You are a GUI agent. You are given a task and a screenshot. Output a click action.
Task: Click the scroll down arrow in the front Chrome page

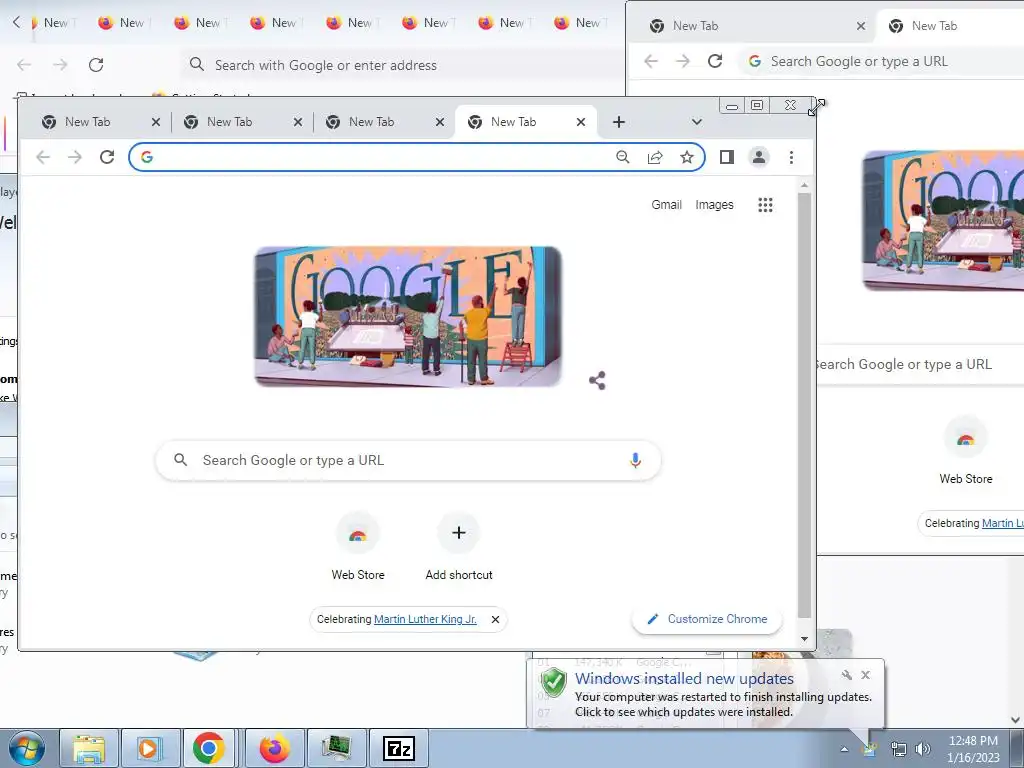point(805,639)
